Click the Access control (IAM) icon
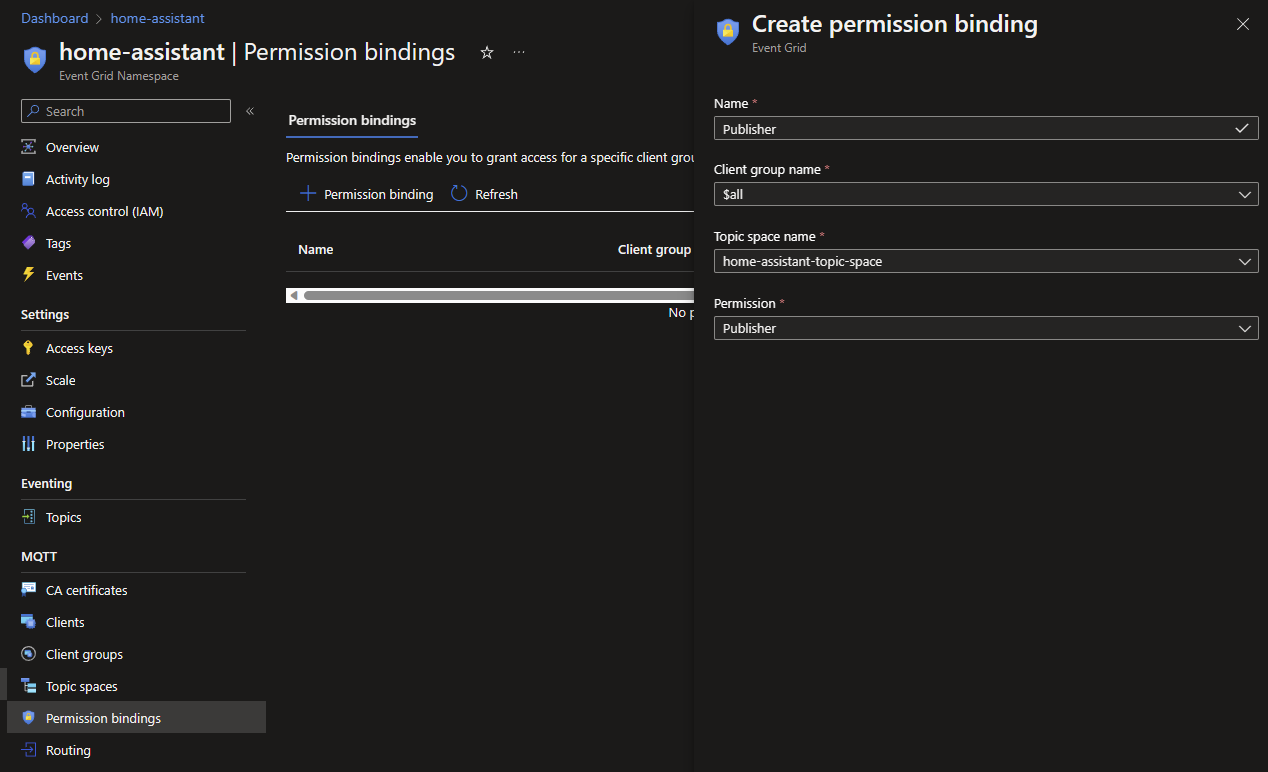This screenshot has height=772, width=1268. tap(28, 211)
